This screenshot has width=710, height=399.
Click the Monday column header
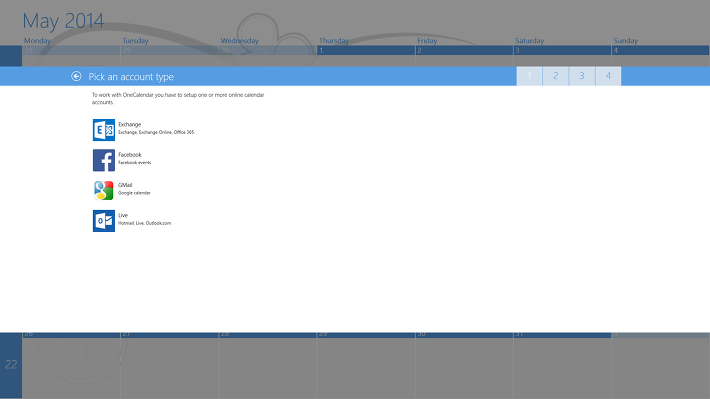coord(37,41)
